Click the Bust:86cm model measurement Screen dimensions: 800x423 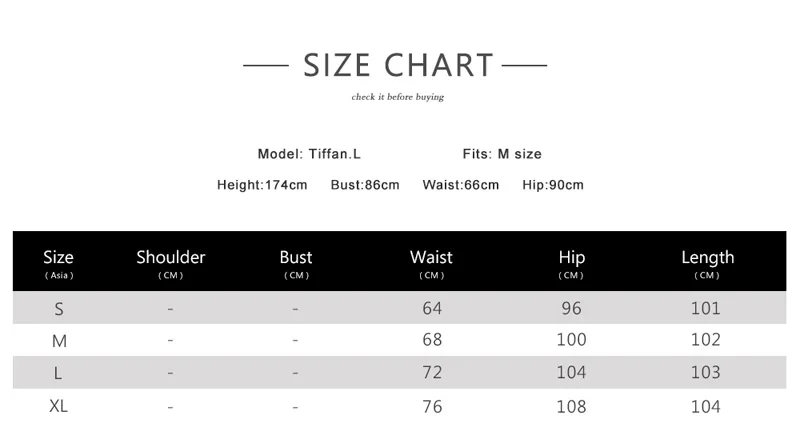pos(365,185)
